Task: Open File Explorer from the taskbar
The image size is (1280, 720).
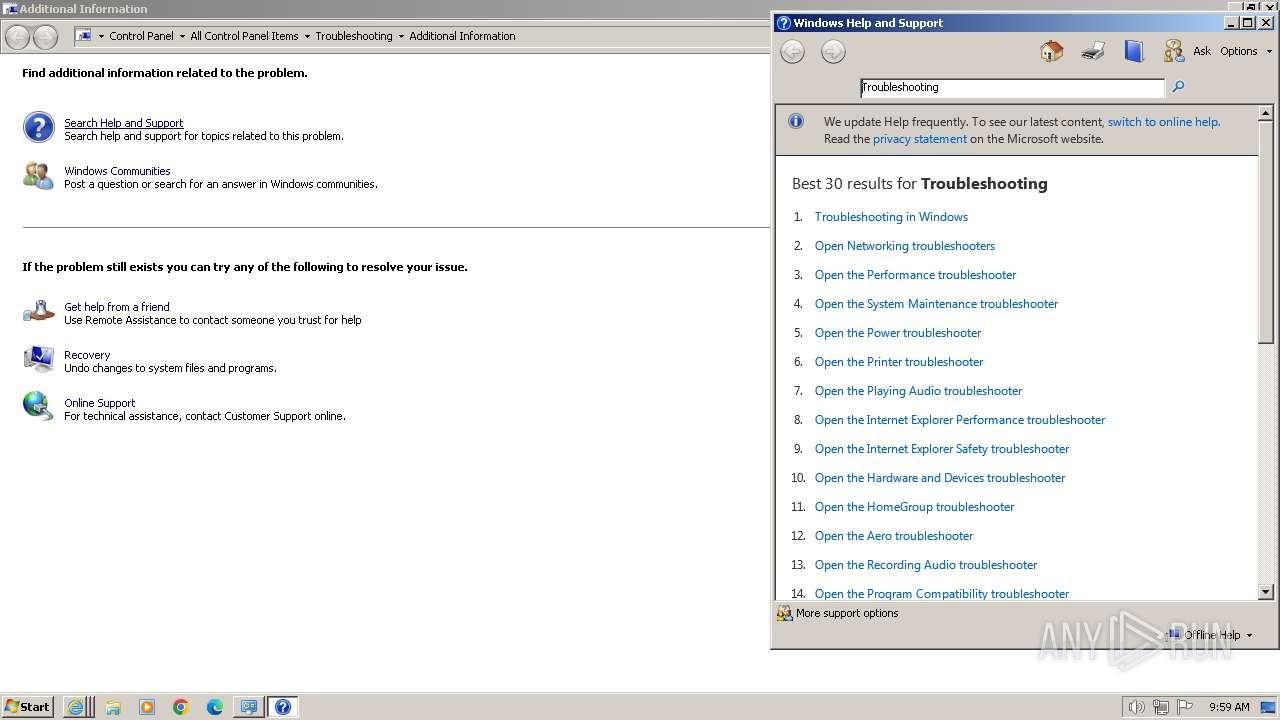Action: (113, 707)
